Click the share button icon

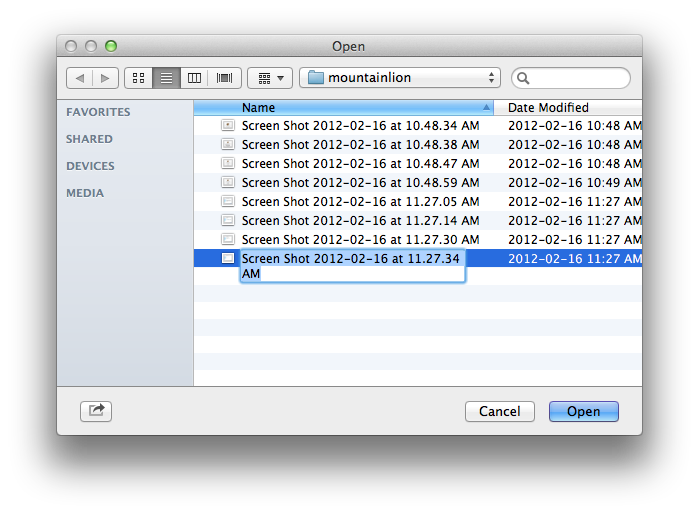pyautogui.click(x=96, y=411)
